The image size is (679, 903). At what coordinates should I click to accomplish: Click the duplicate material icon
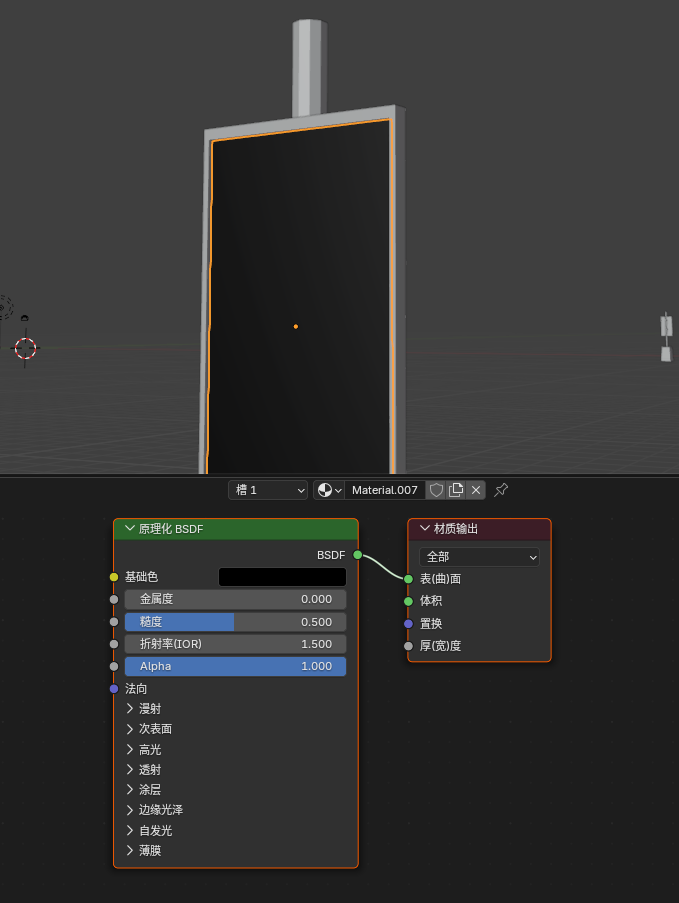point(456,490)
